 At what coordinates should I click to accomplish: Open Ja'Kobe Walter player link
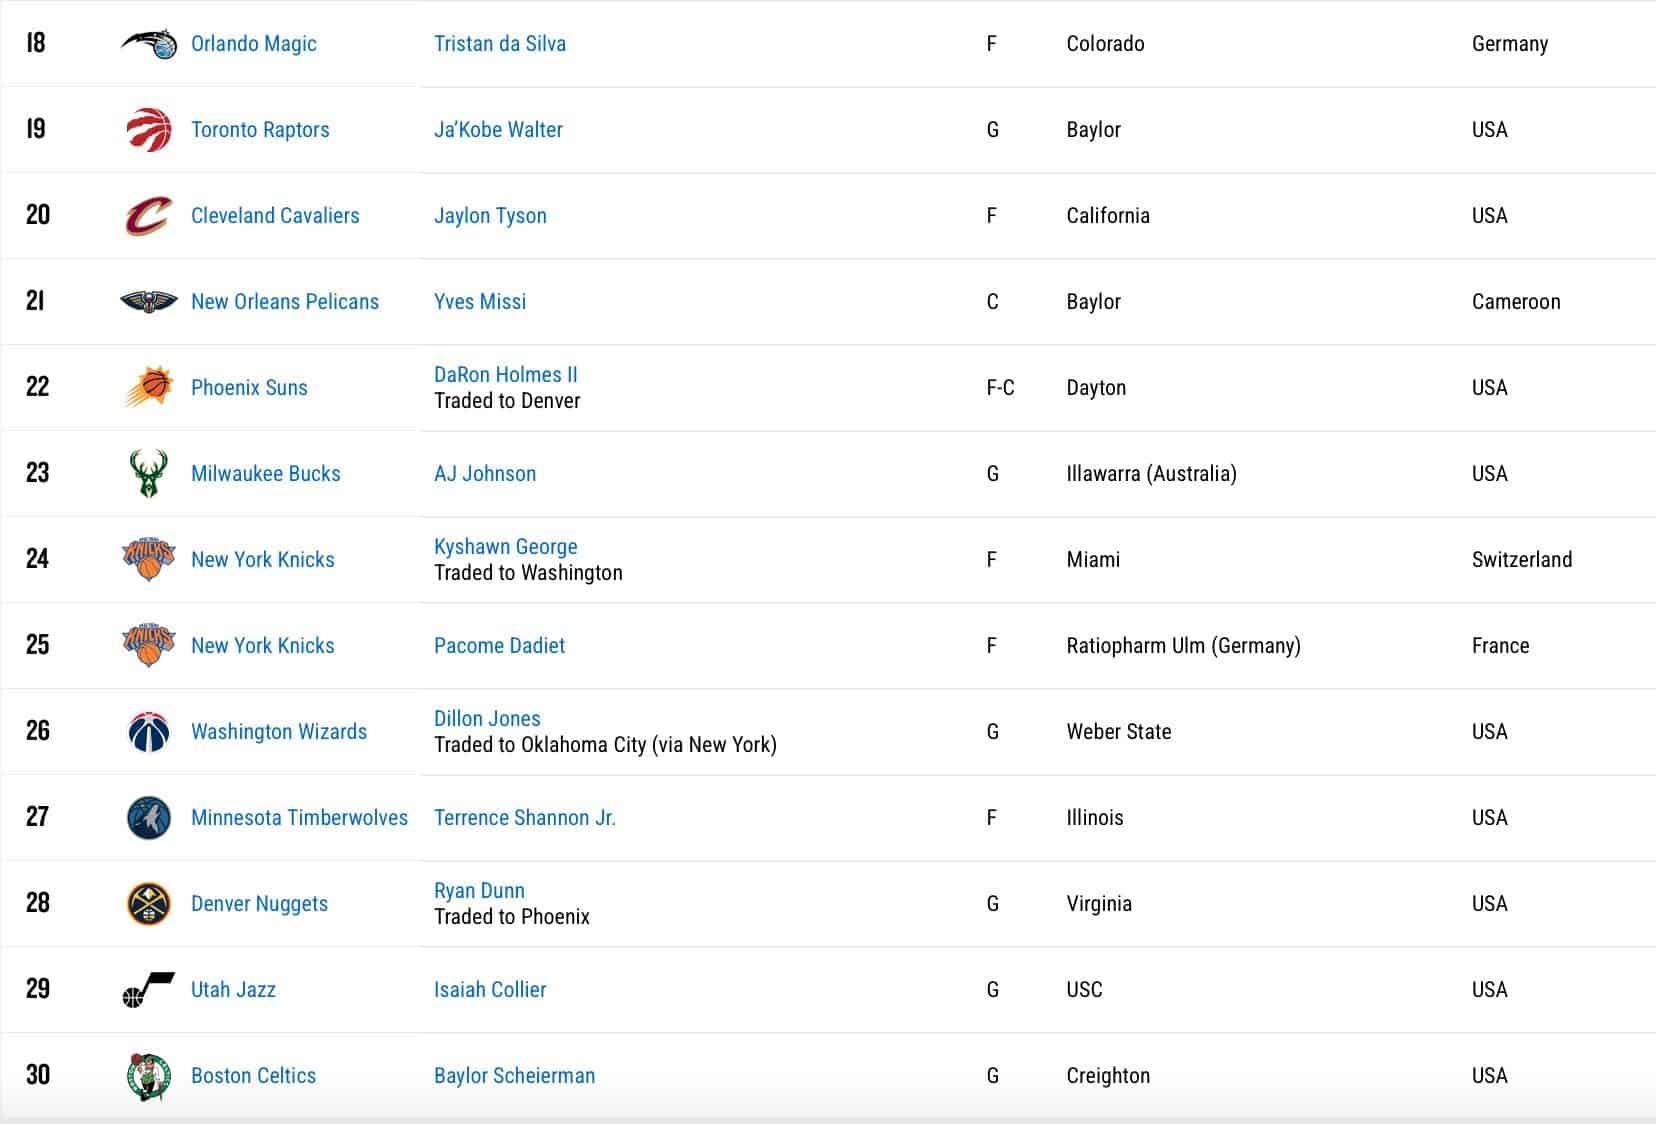click(498, 130)
